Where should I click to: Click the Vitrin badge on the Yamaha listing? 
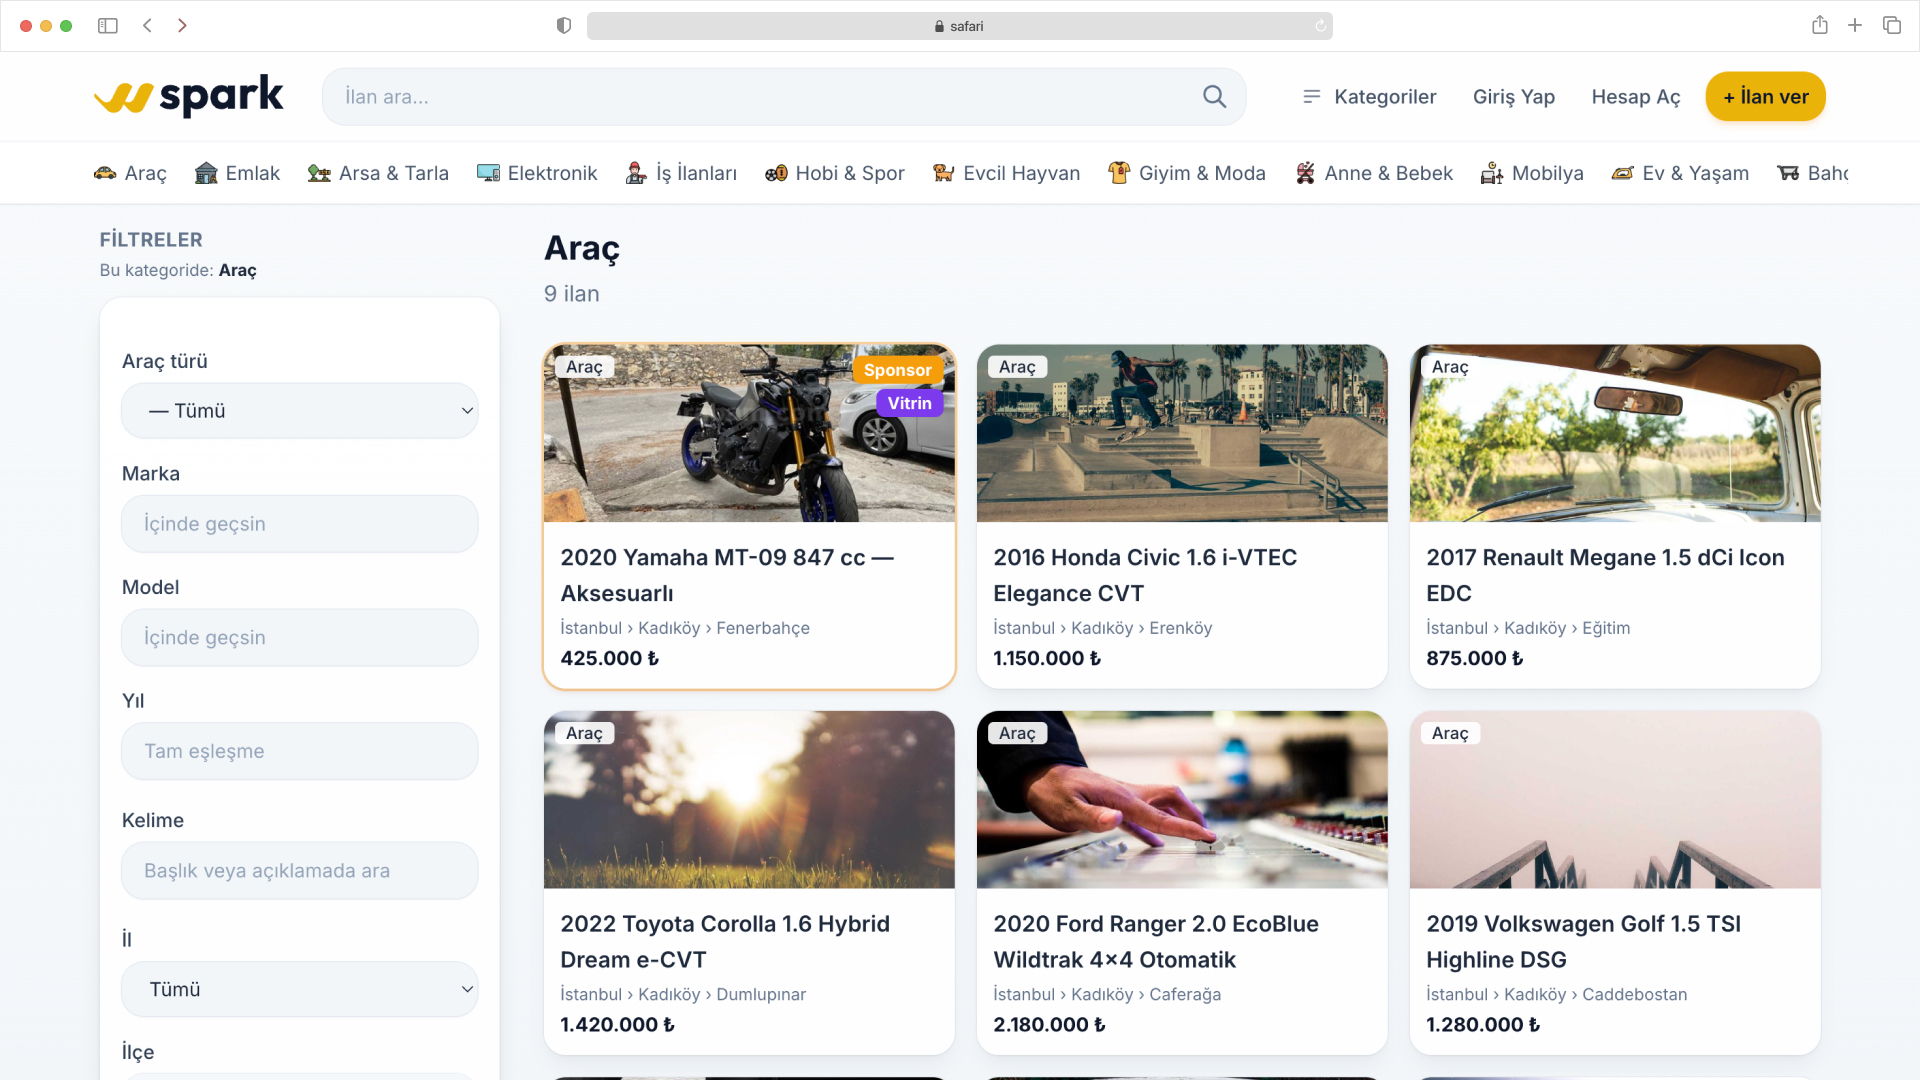coord(909,403)
